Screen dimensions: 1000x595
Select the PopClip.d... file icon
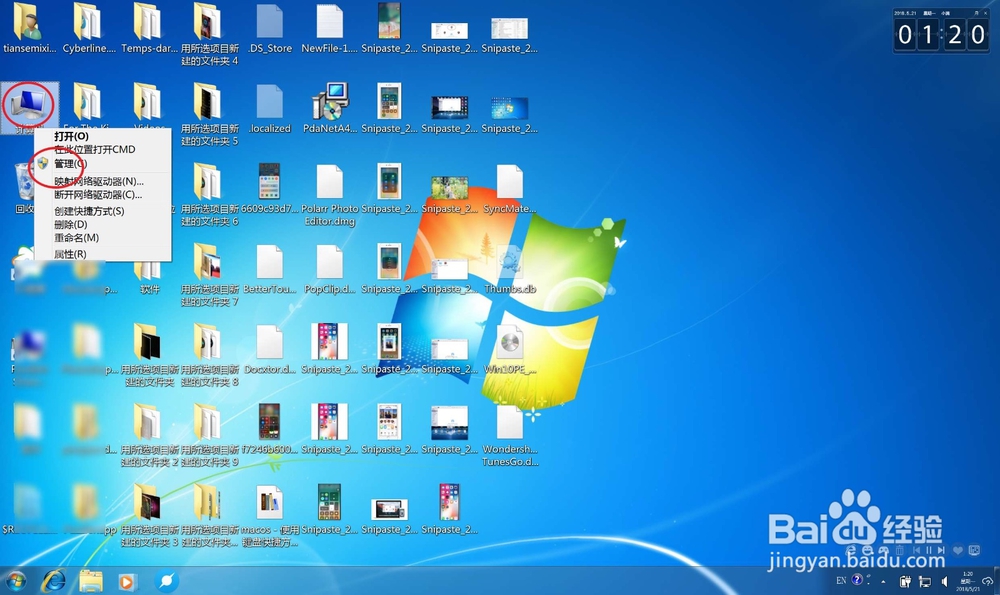(x=330, y=270)
